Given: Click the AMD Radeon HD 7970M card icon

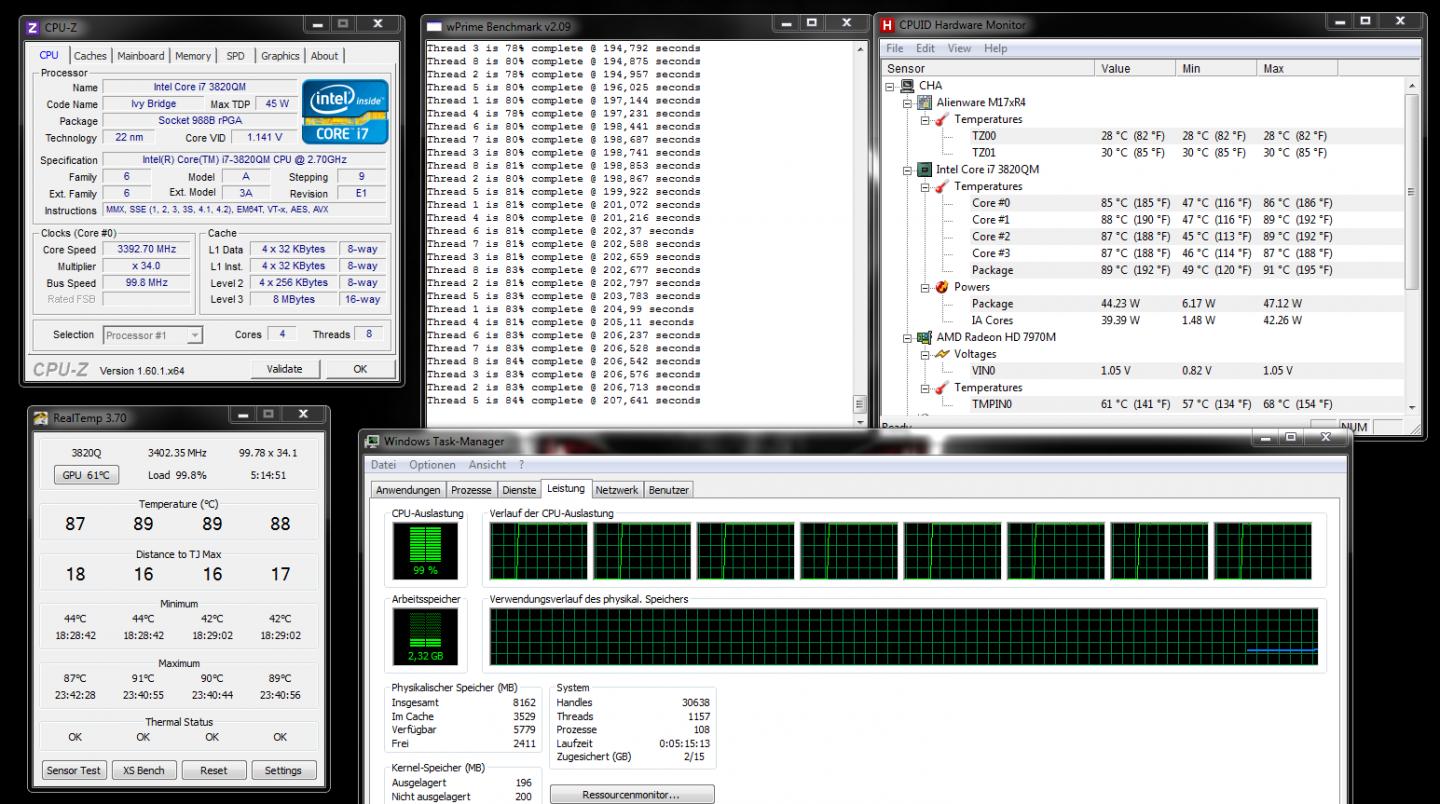Looking at the screenshot, I should click(925, 337).
